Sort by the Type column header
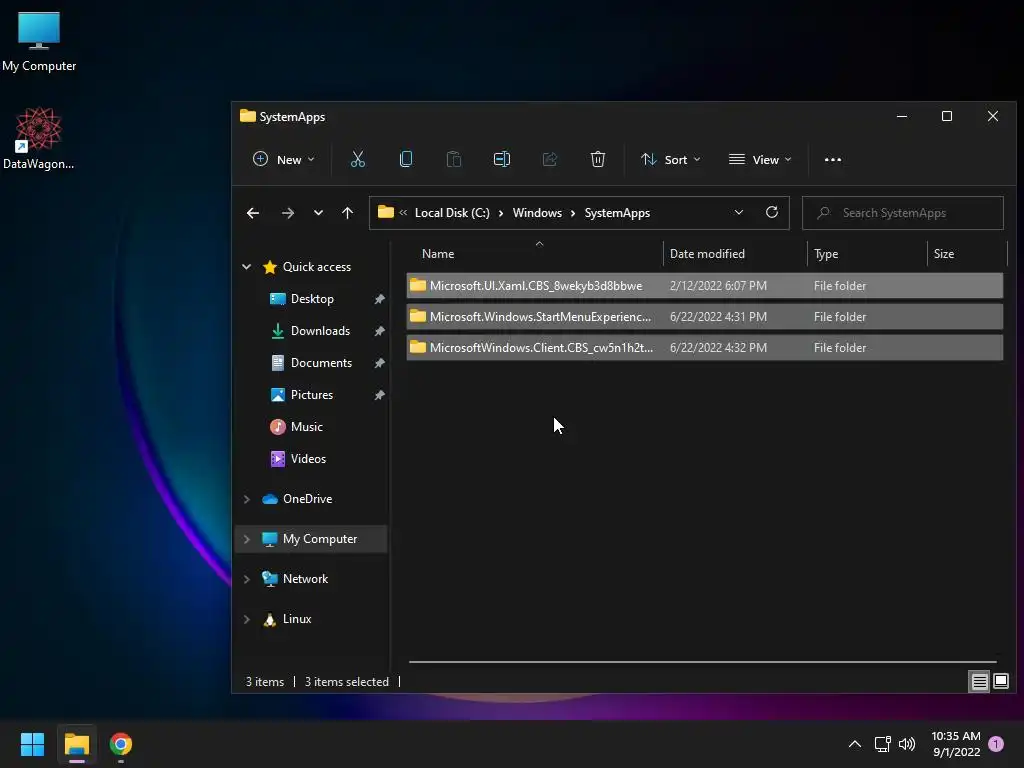 click(867, 253)
